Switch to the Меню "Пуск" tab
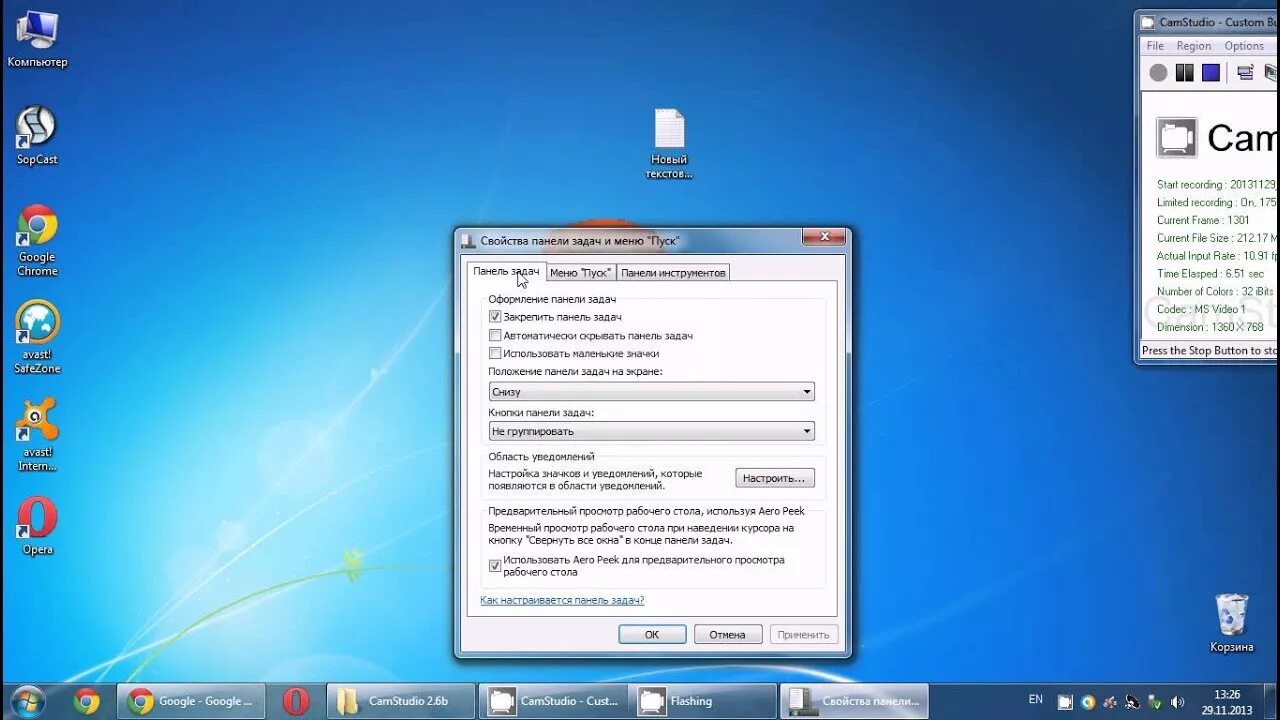This screenshot has height=720, width=1280. point(580,272)
